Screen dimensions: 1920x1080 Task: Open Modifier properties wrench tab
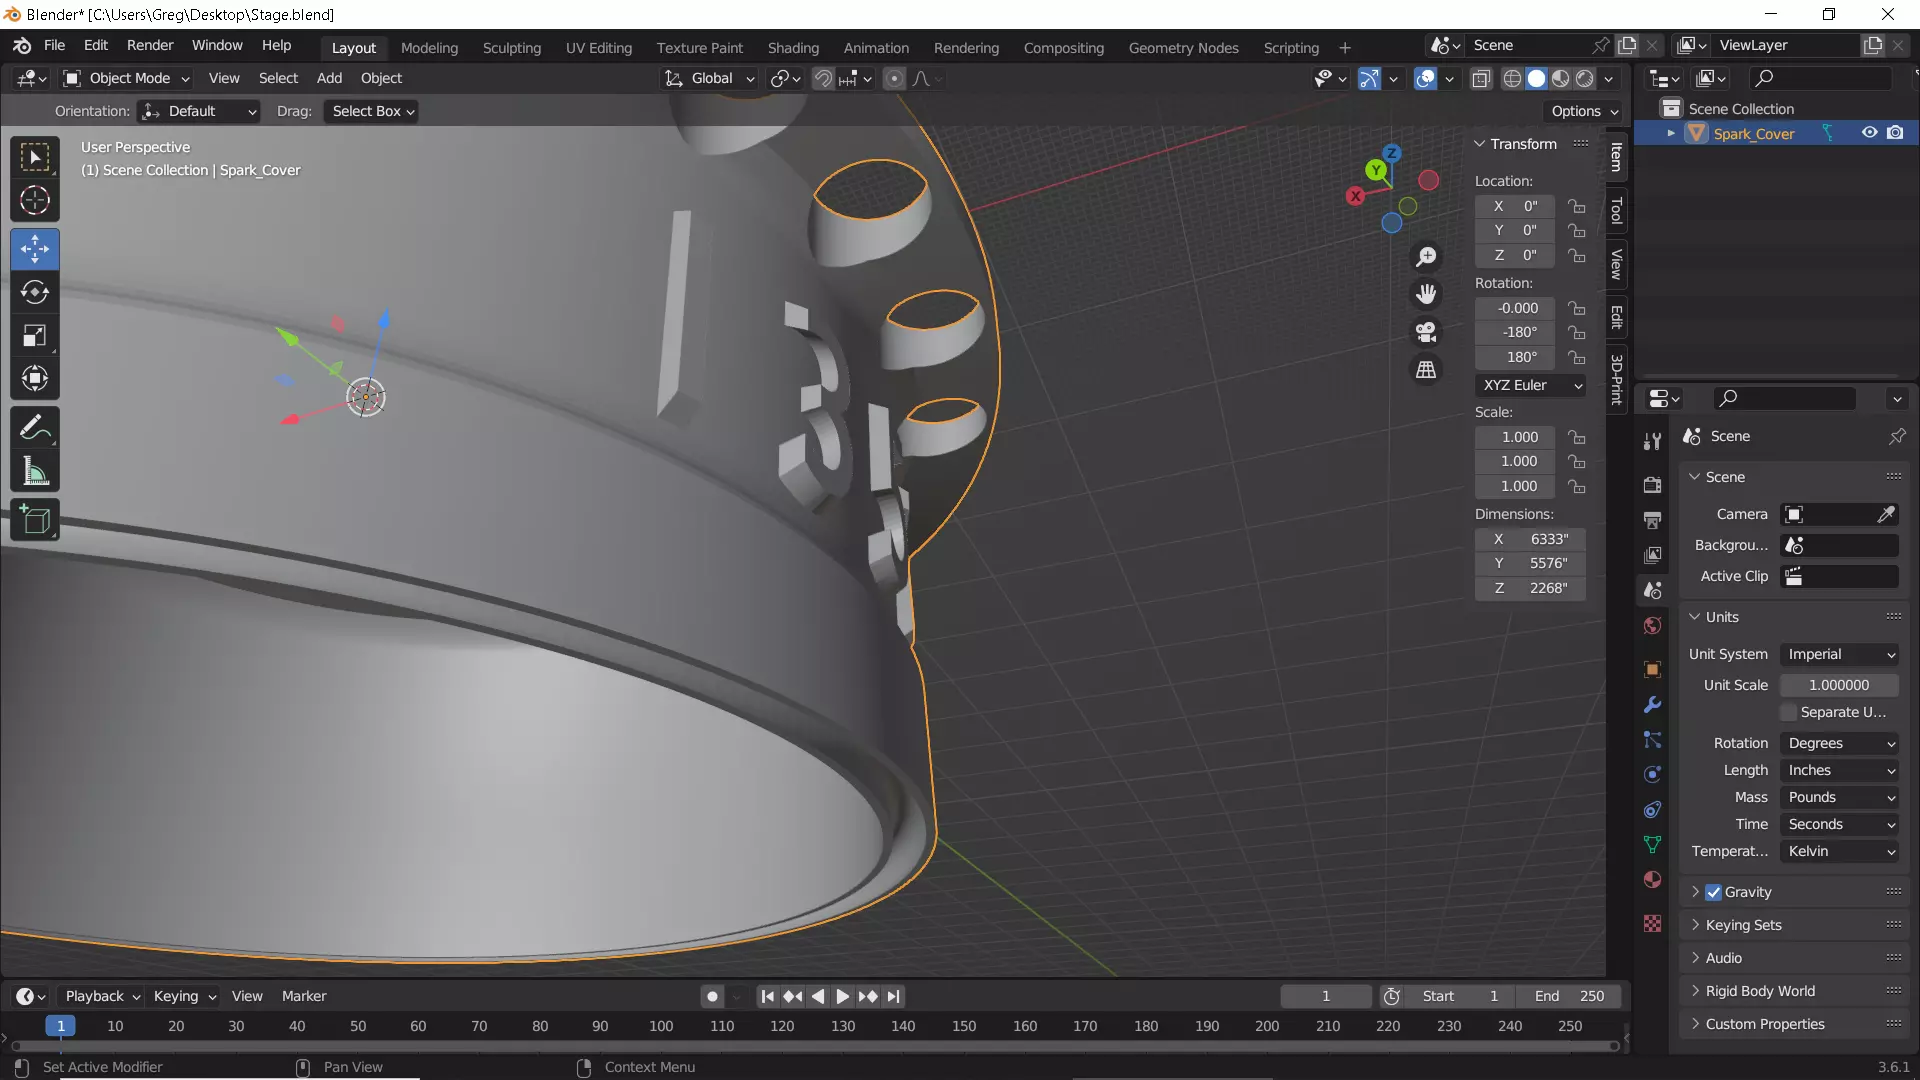tap(1652, 705)
